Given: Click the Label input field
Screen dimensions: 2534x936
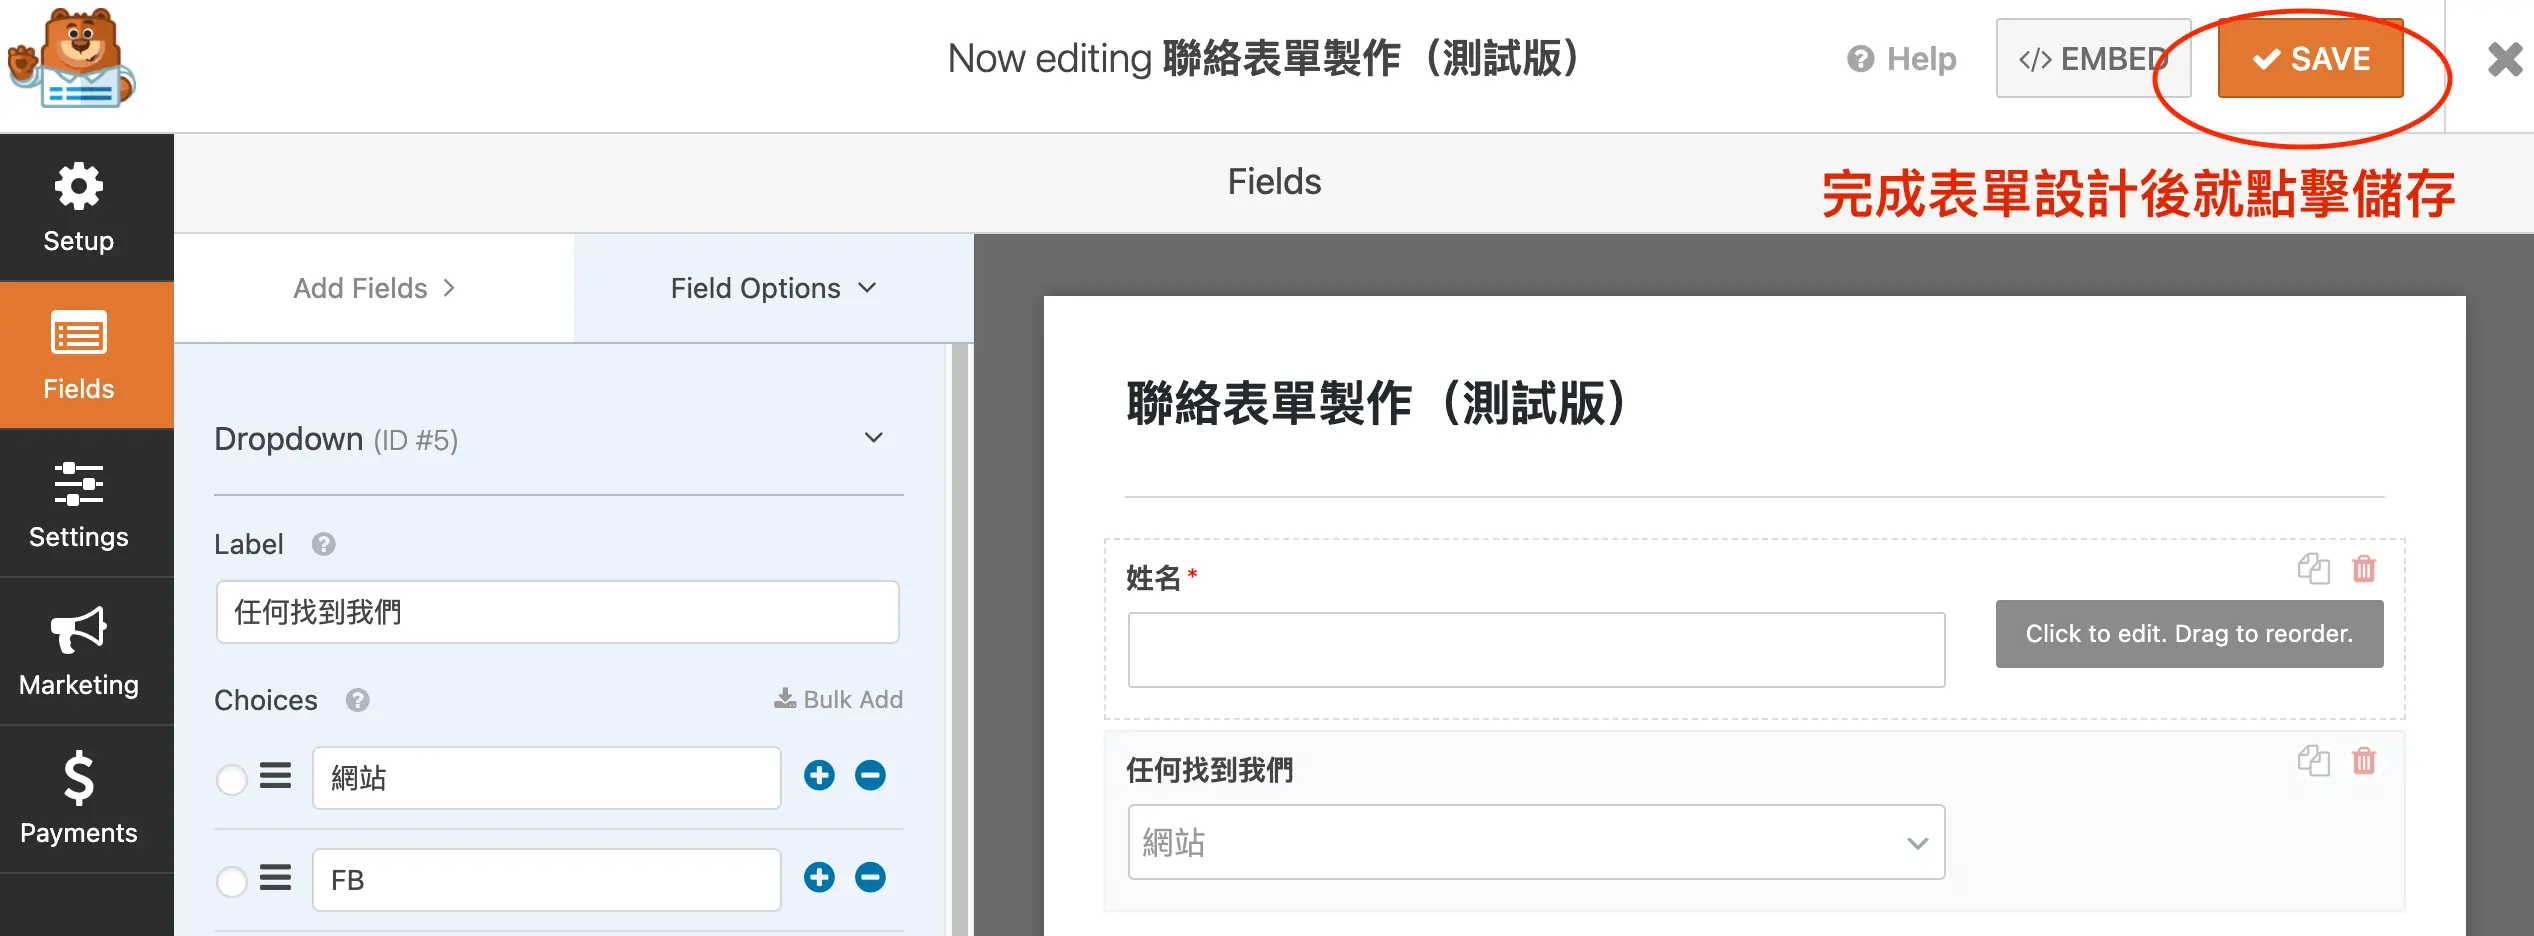Looking at the screenshot, I should tap(557, 612).
